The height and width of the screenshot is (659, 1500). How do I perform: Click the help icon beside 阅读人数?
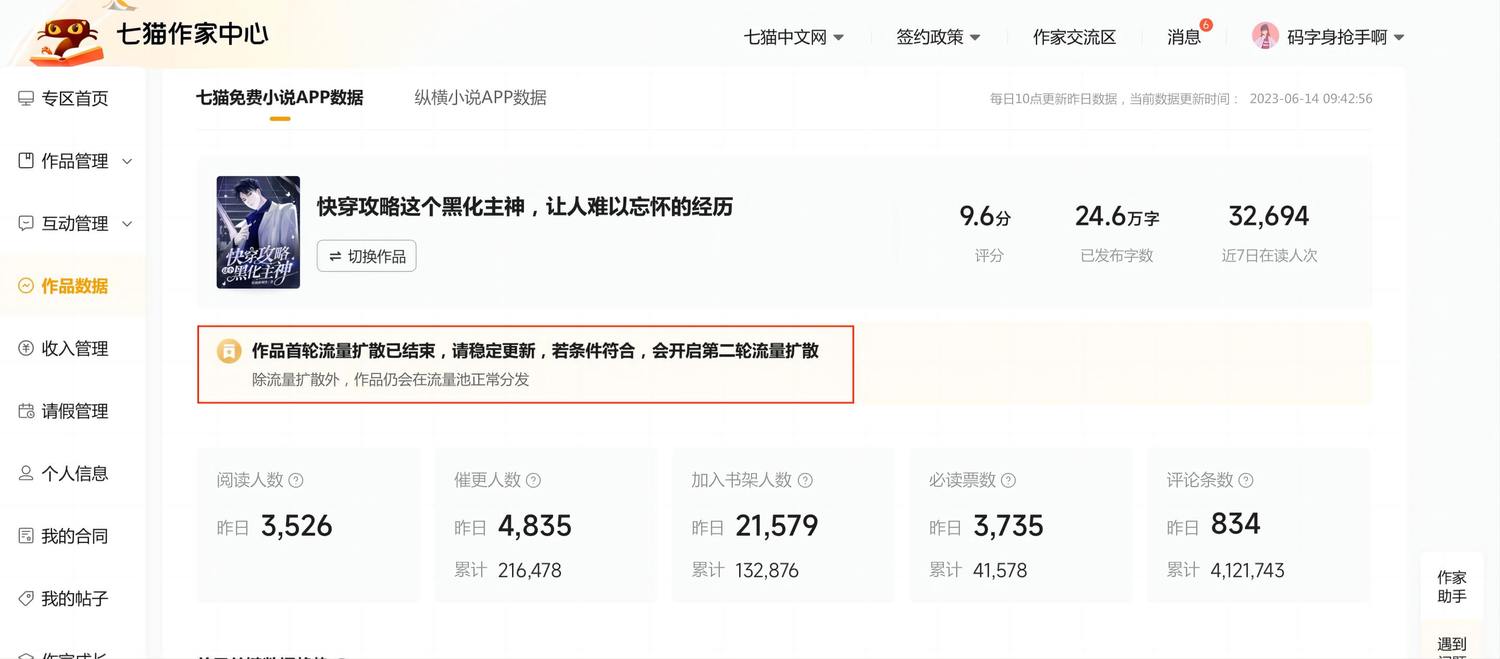pyautogui.click(x=296, y=480)
